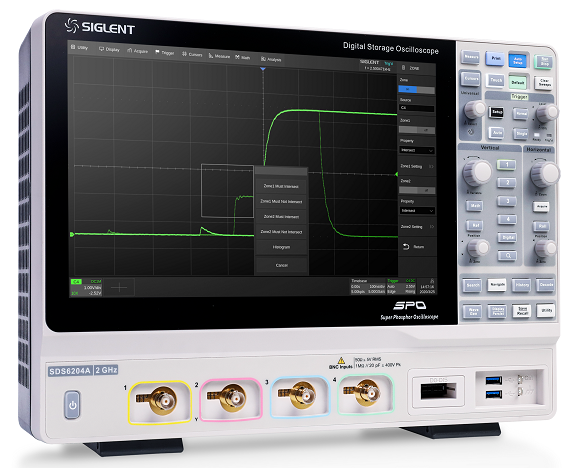The image size is (575, 468).
Task: Open the Display menu
Action: [109, 49]
